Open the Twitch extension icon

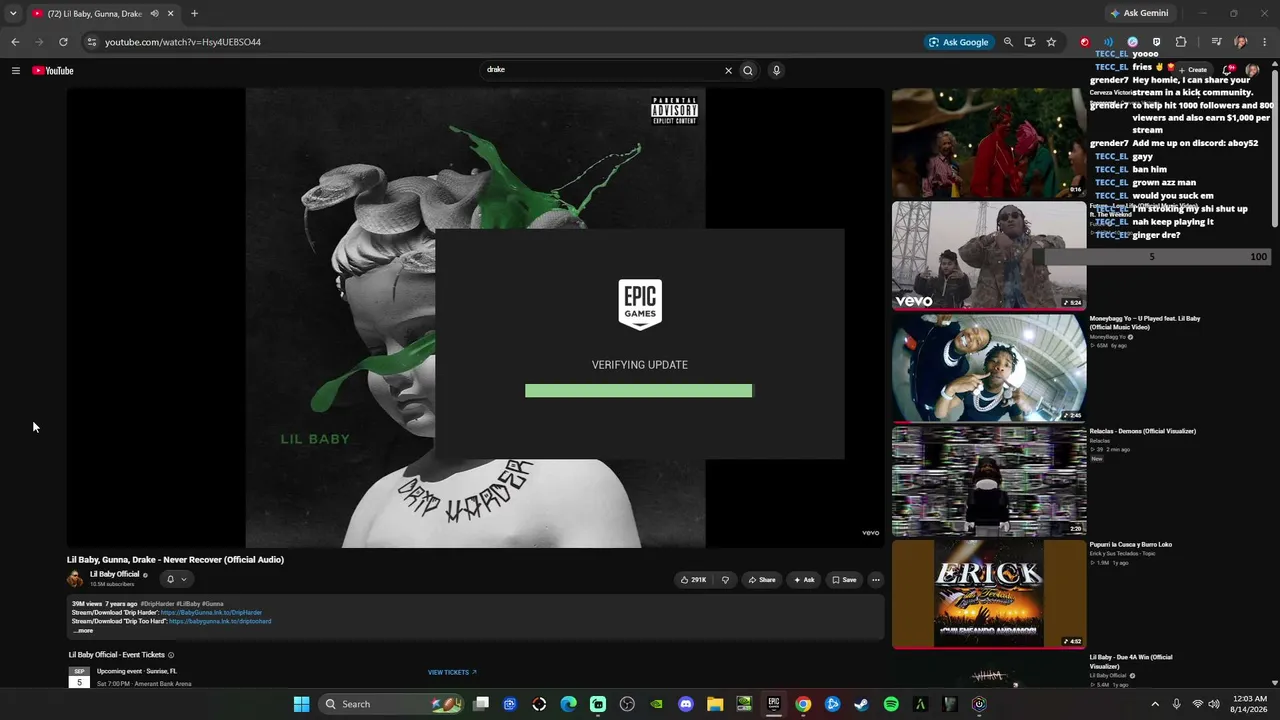(x=1157, y=42)
